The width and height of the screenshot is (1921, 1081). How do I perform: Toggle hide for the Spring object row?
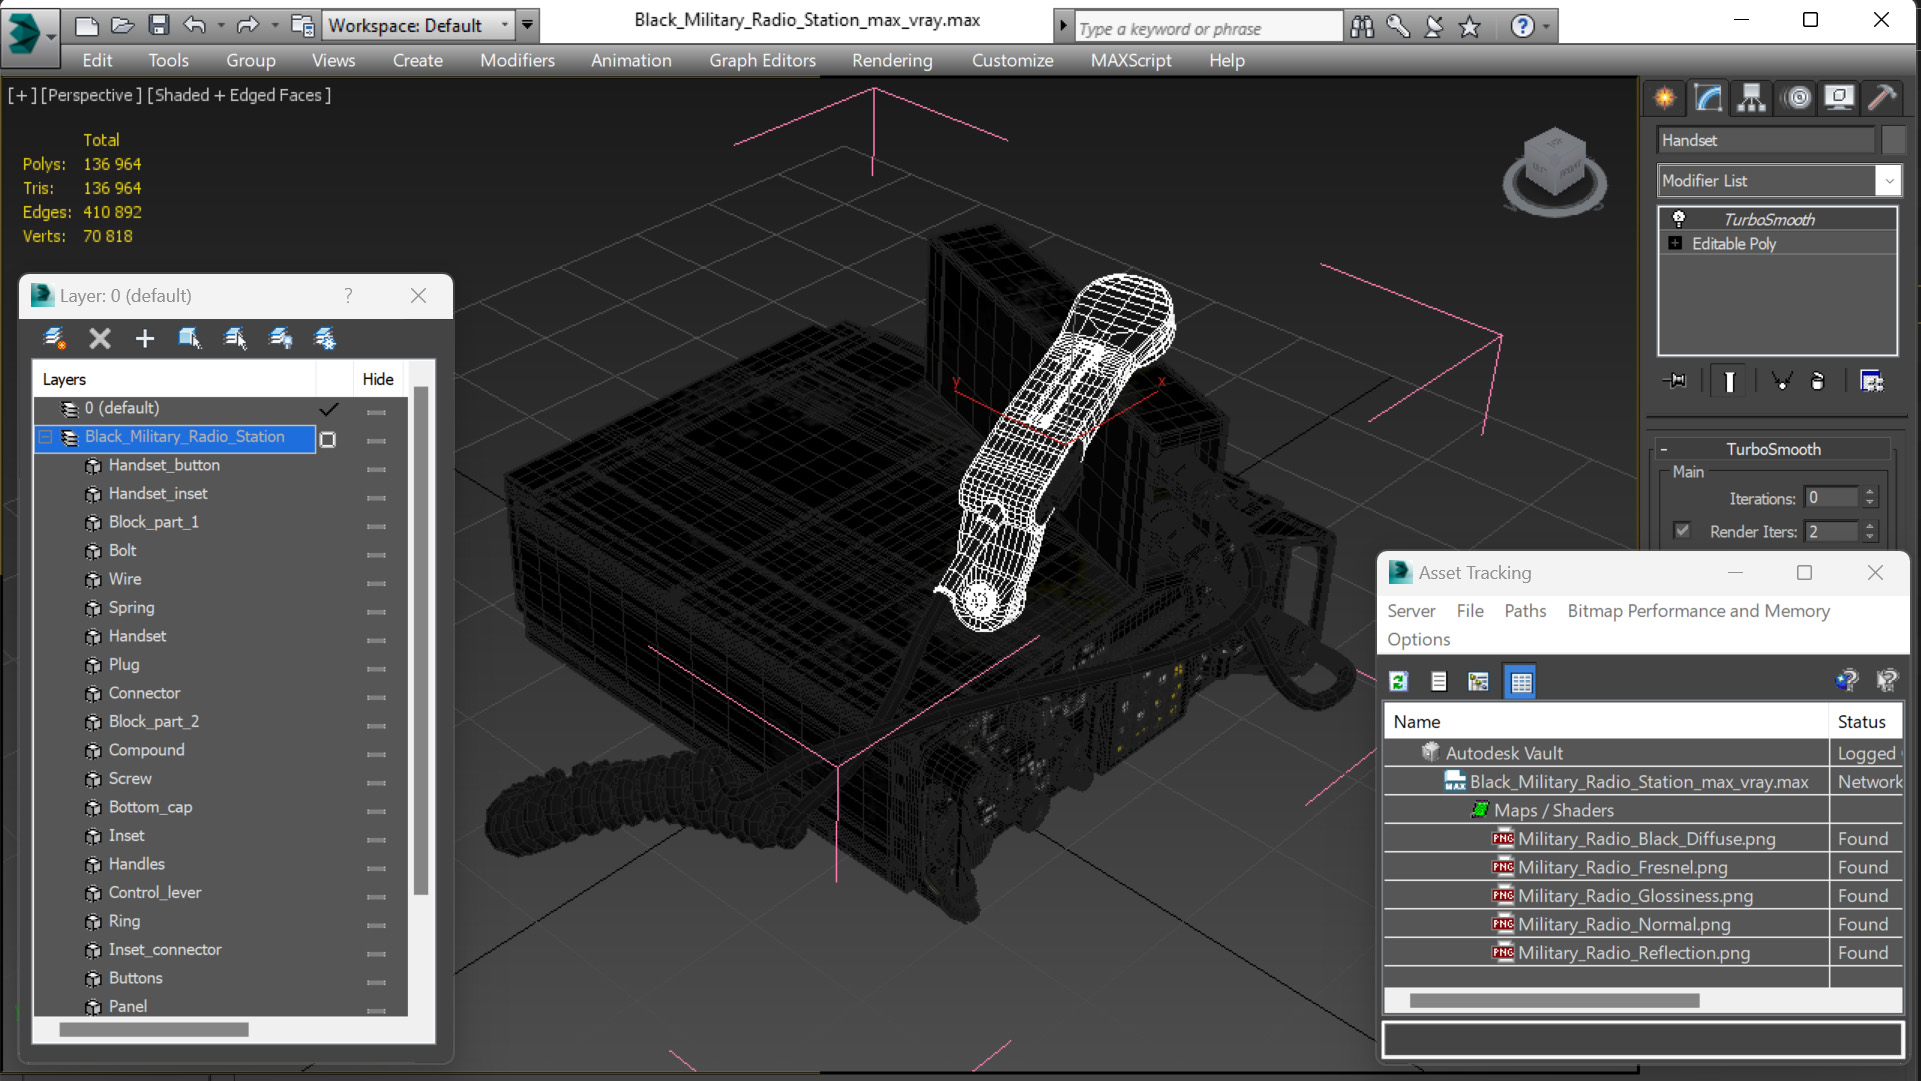pyautogui.click(x=376, y=610)
